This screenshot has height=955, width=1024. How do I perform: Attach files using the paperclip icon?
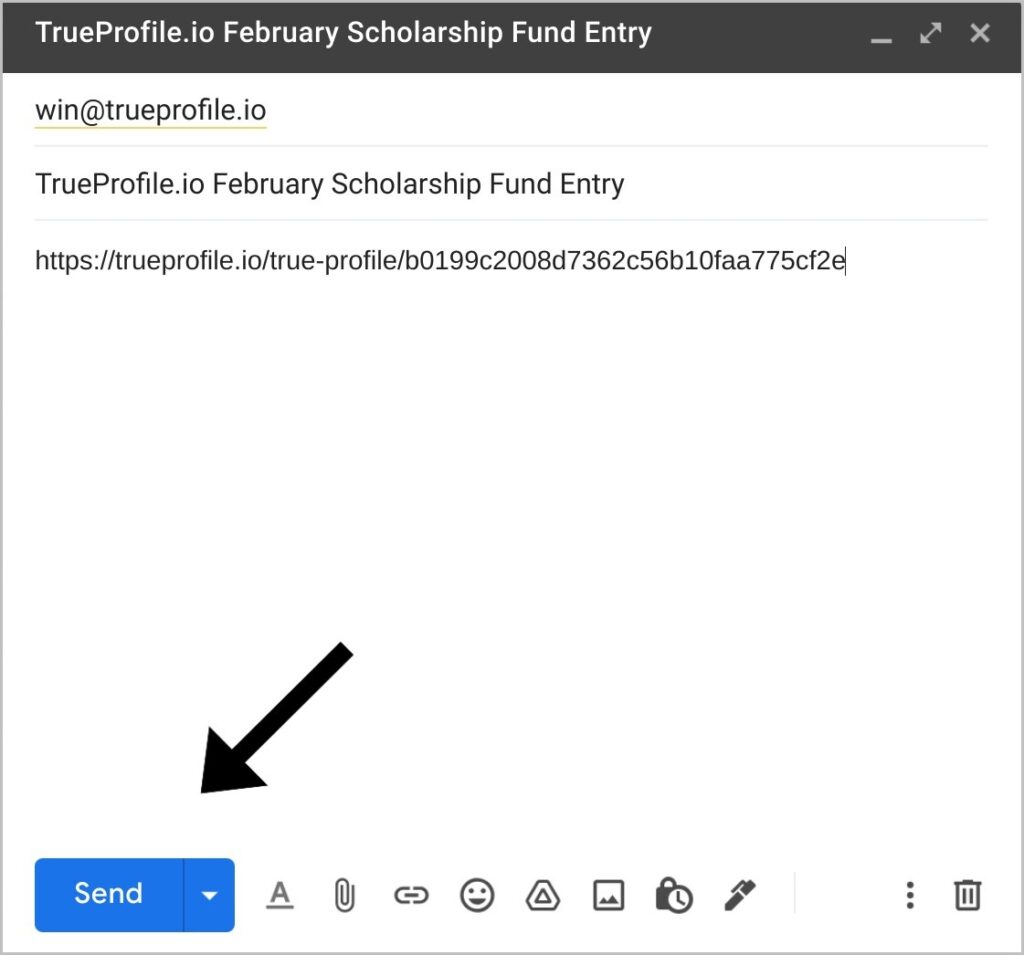pos(344,895)
